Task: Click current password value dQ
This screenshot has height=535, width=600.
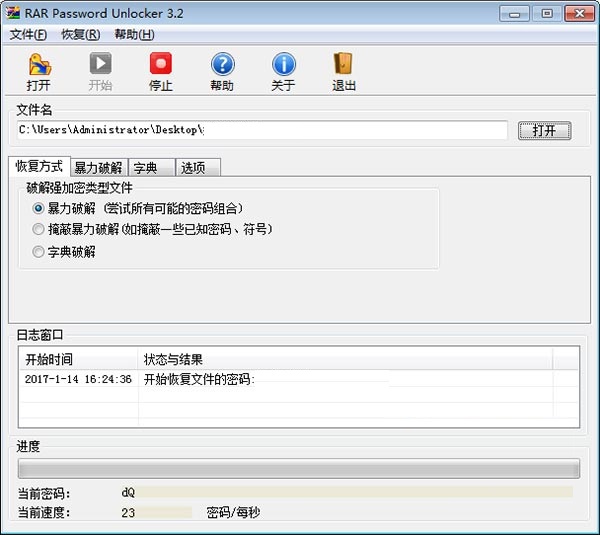Action: tap(128, 493)
